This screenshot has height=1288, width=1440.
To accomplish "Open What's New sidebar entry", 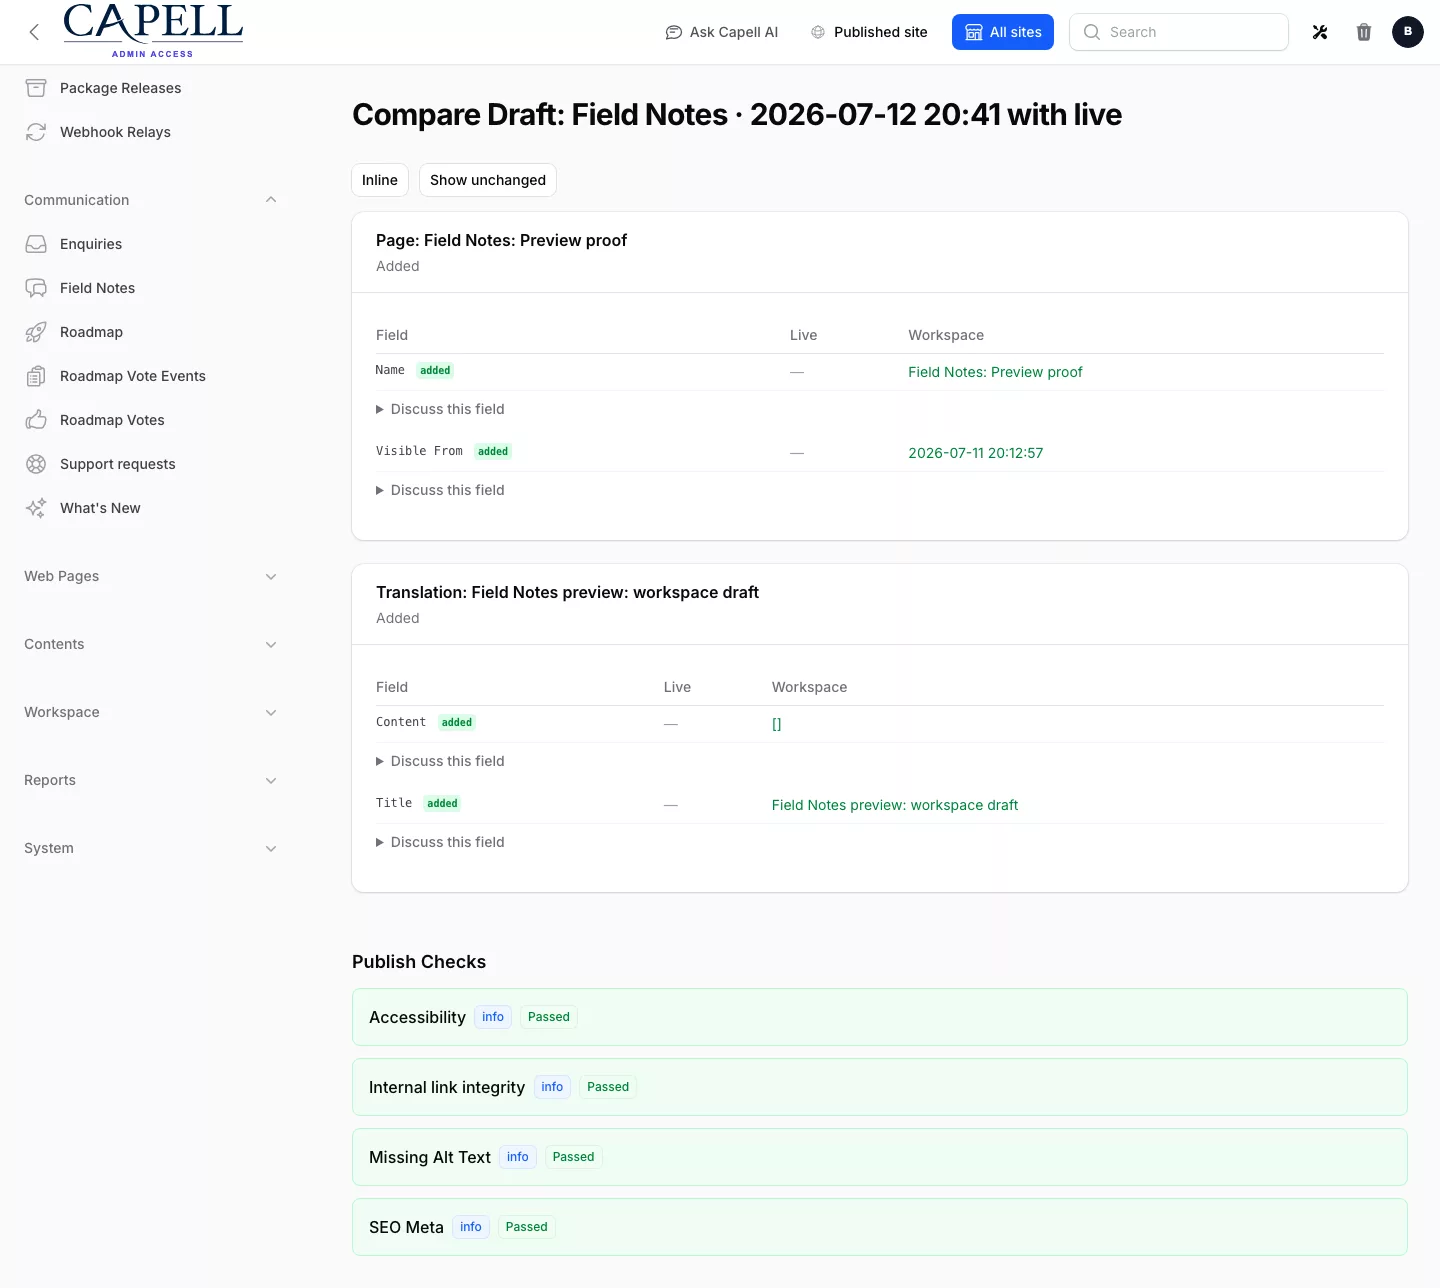I will [x=100, y=508].
